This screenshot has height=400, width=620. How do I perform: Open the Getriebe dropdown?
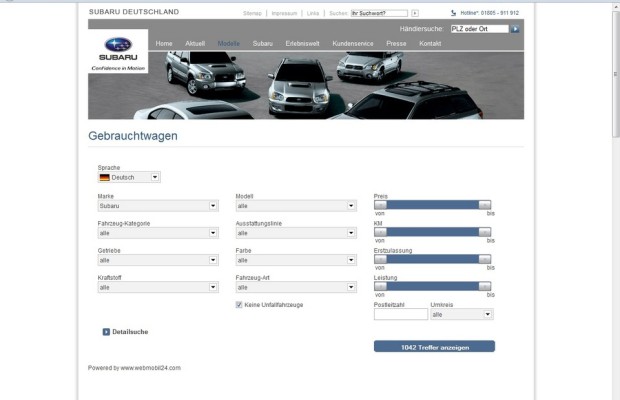pos(158,260)
